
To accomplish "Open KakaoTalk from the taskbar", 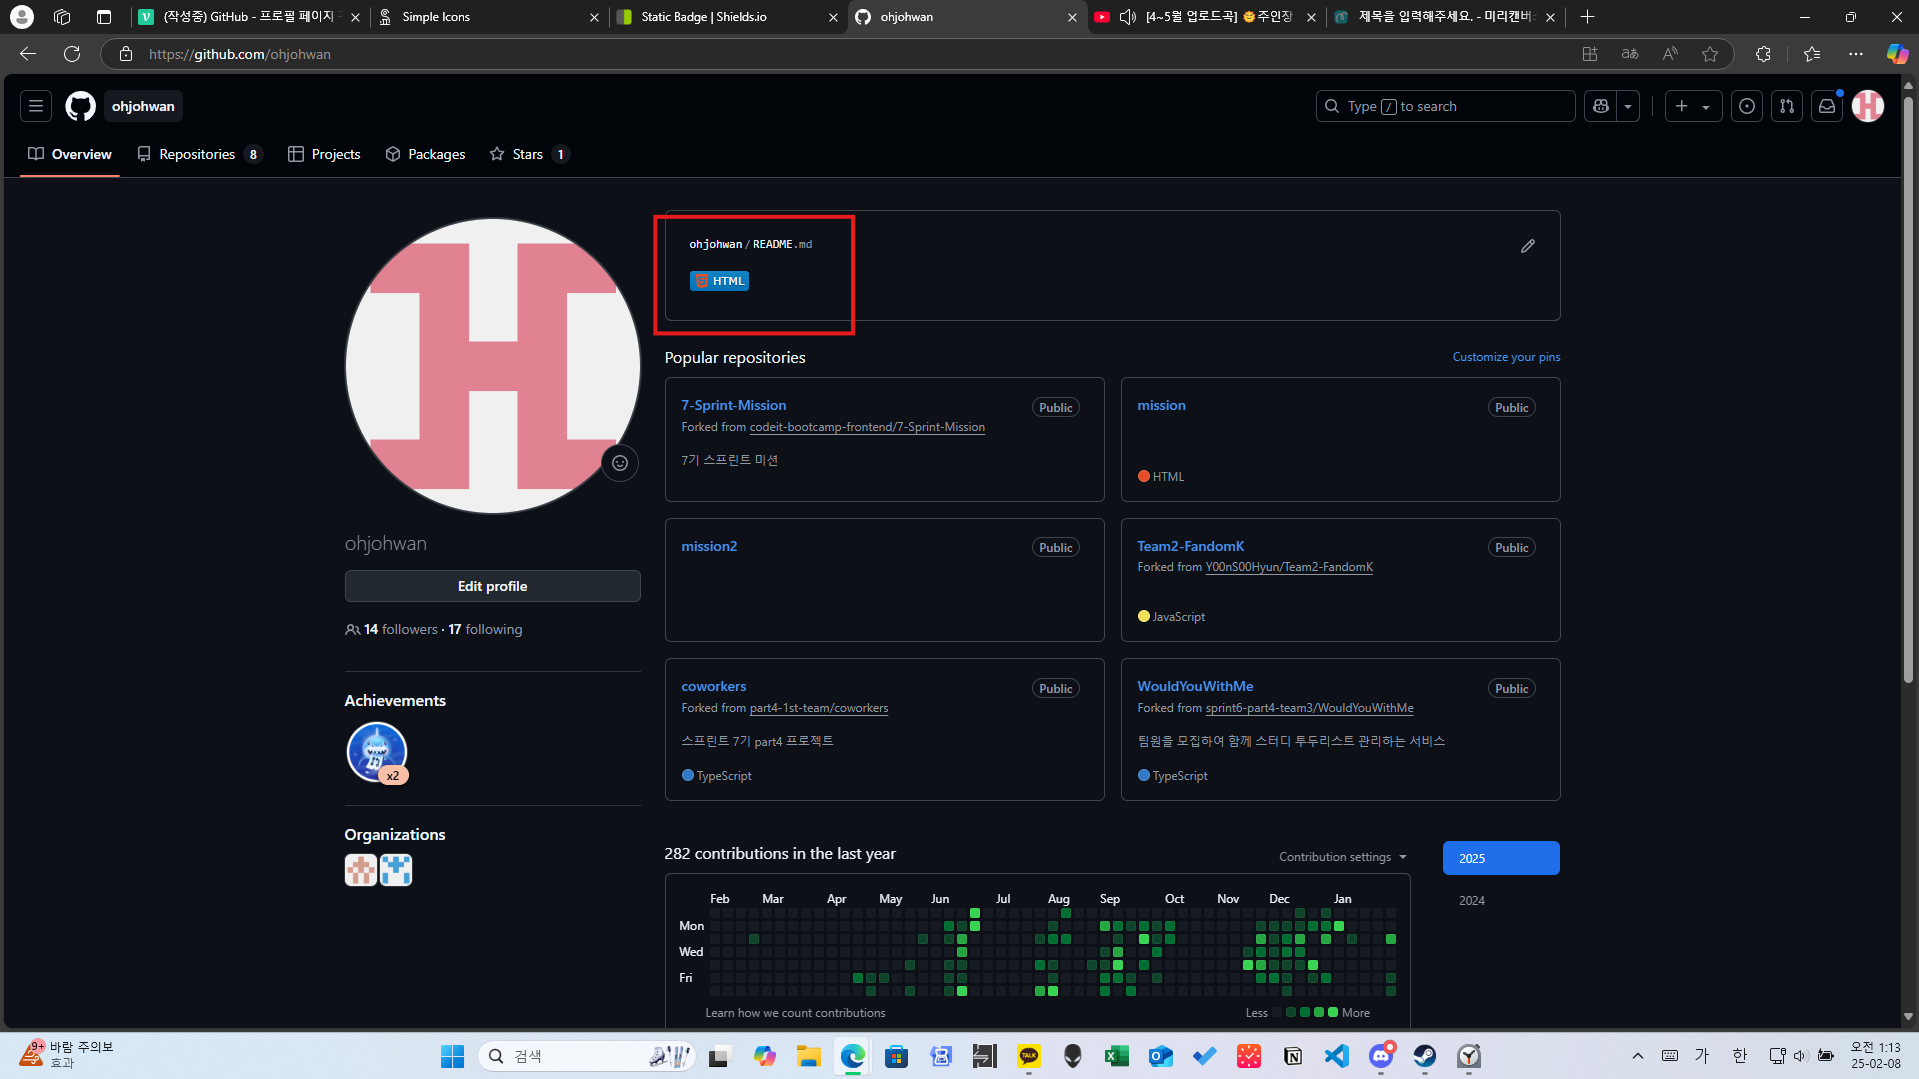I will (1029, 1056).
